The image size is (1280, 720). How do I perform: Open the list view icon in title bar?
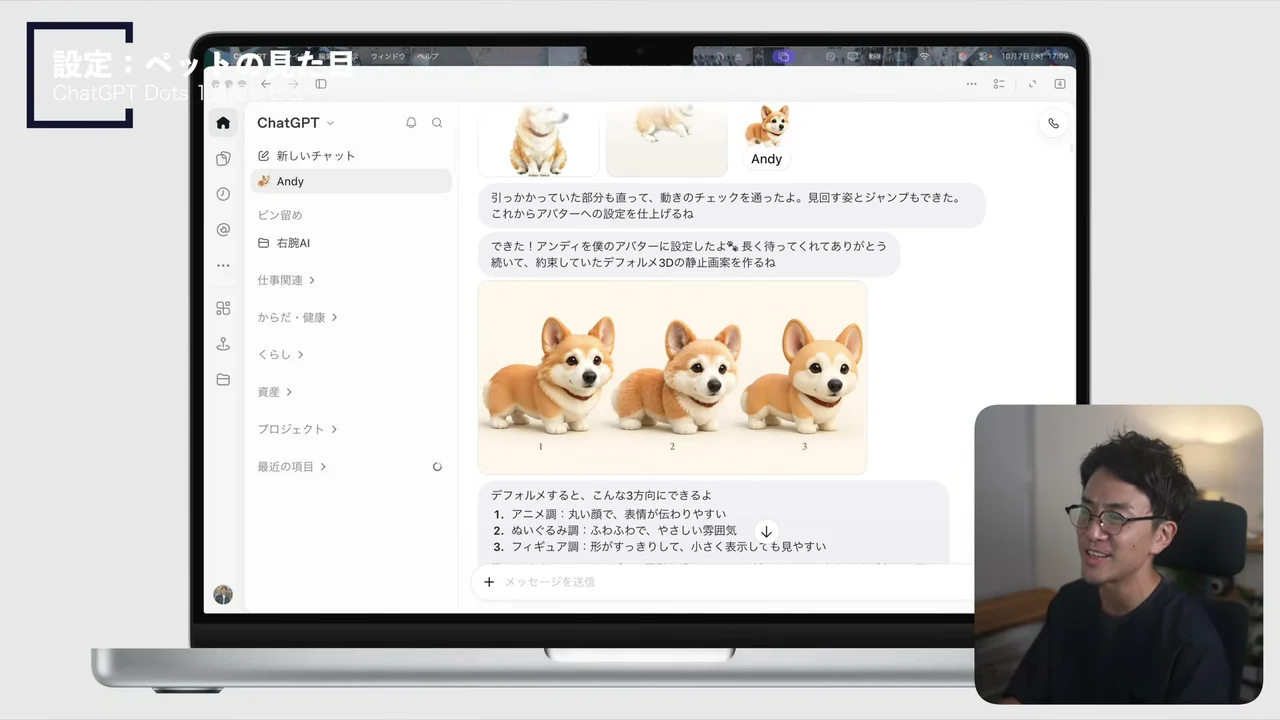tap(999, 84)
